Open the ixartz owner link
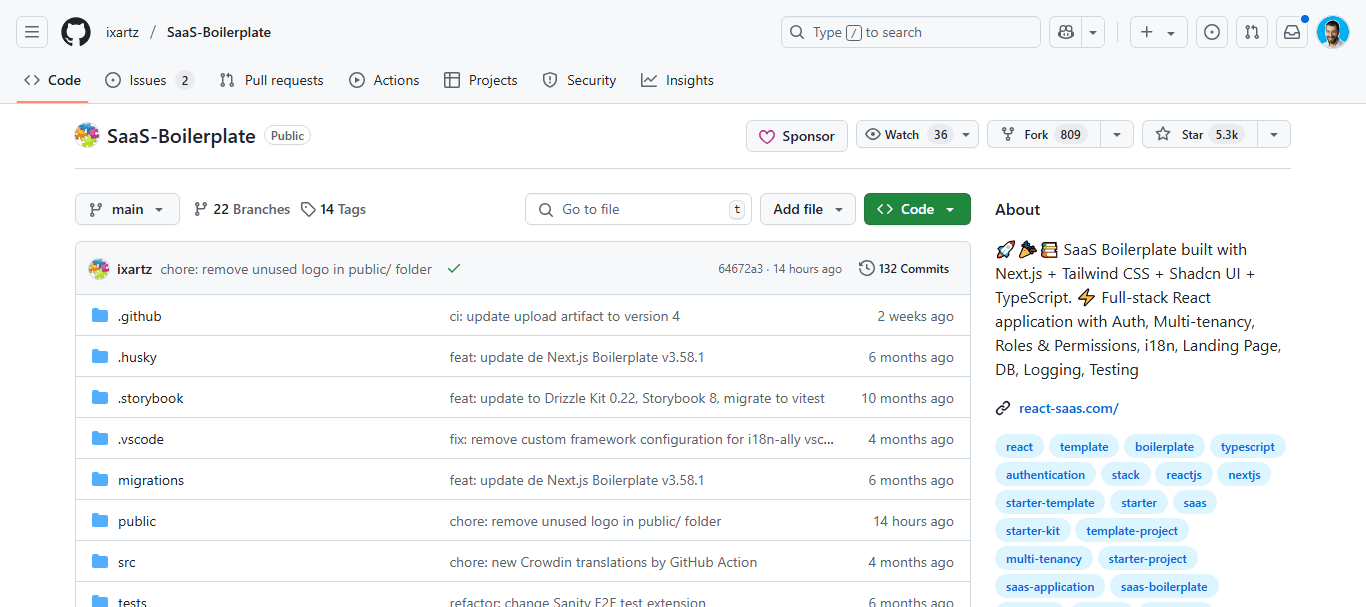1366x607 pixels. pyautogui.click(x=123, y=32)
